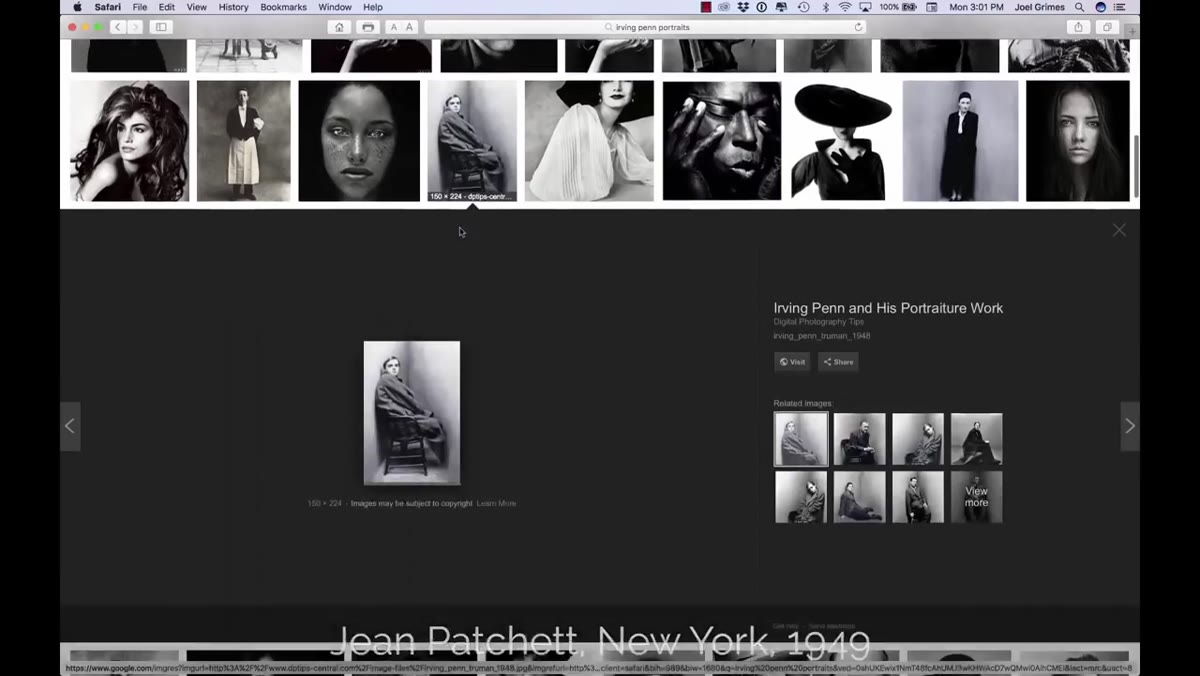Click selected thumbnail labeled 150 × 224
The width and height of the screenshot is (1200, 676).
pos(472,141)
